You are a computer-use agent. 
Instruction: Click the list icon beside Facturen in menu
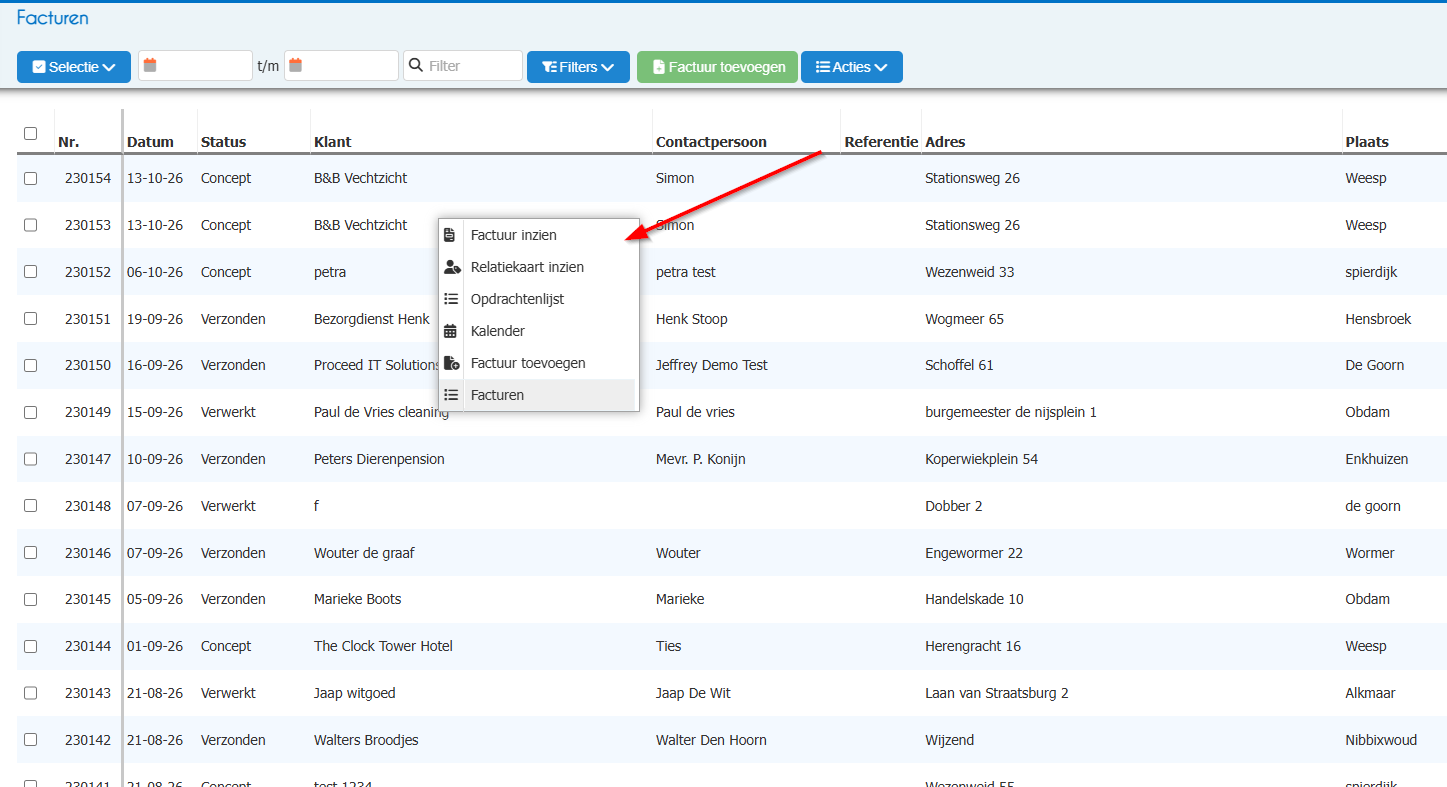coord(451,395)
